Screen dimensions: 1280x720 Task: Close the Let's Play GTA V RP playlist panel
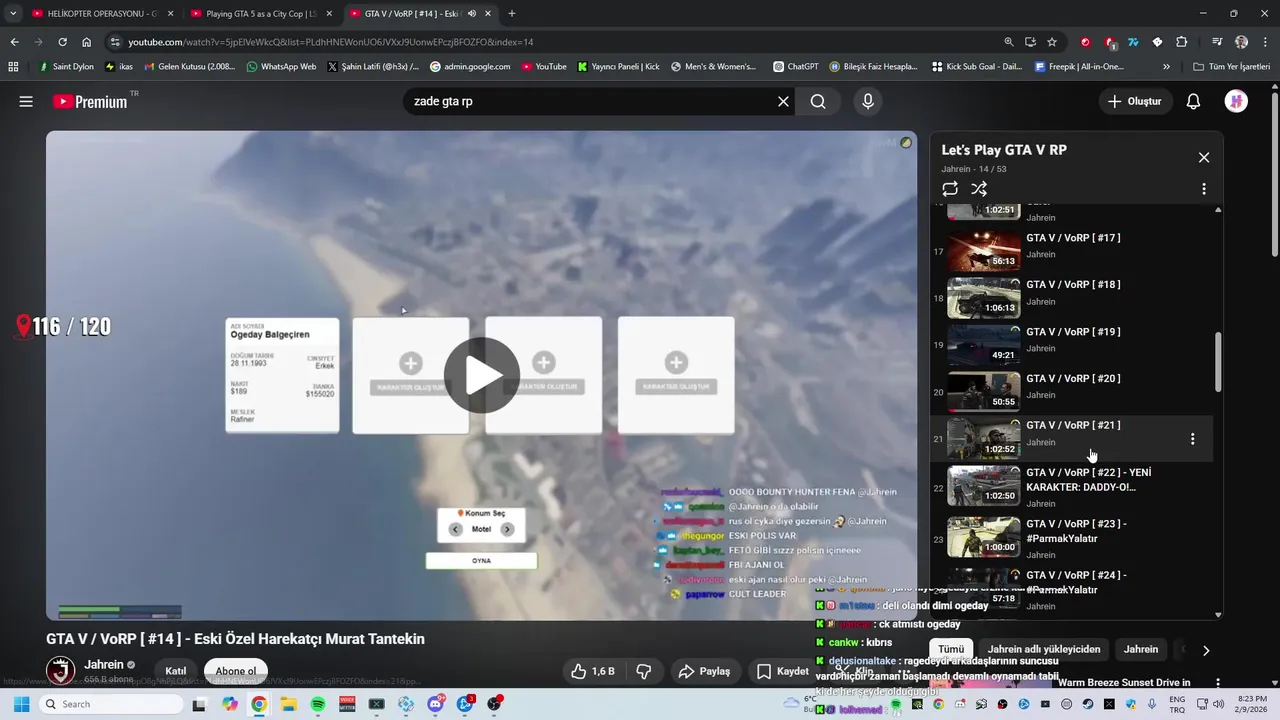[1204, 157]
